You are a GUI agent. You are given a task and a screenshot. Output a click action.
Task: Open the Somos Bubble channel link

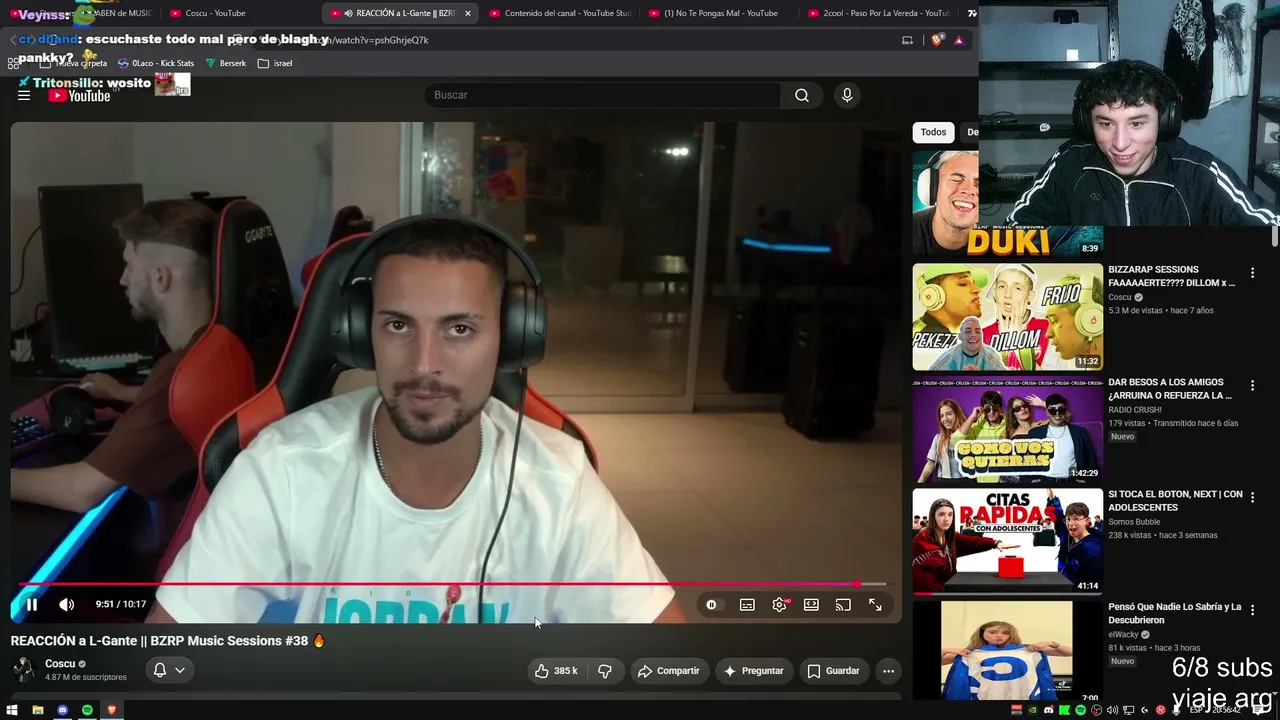click(x=1134, y=522)
